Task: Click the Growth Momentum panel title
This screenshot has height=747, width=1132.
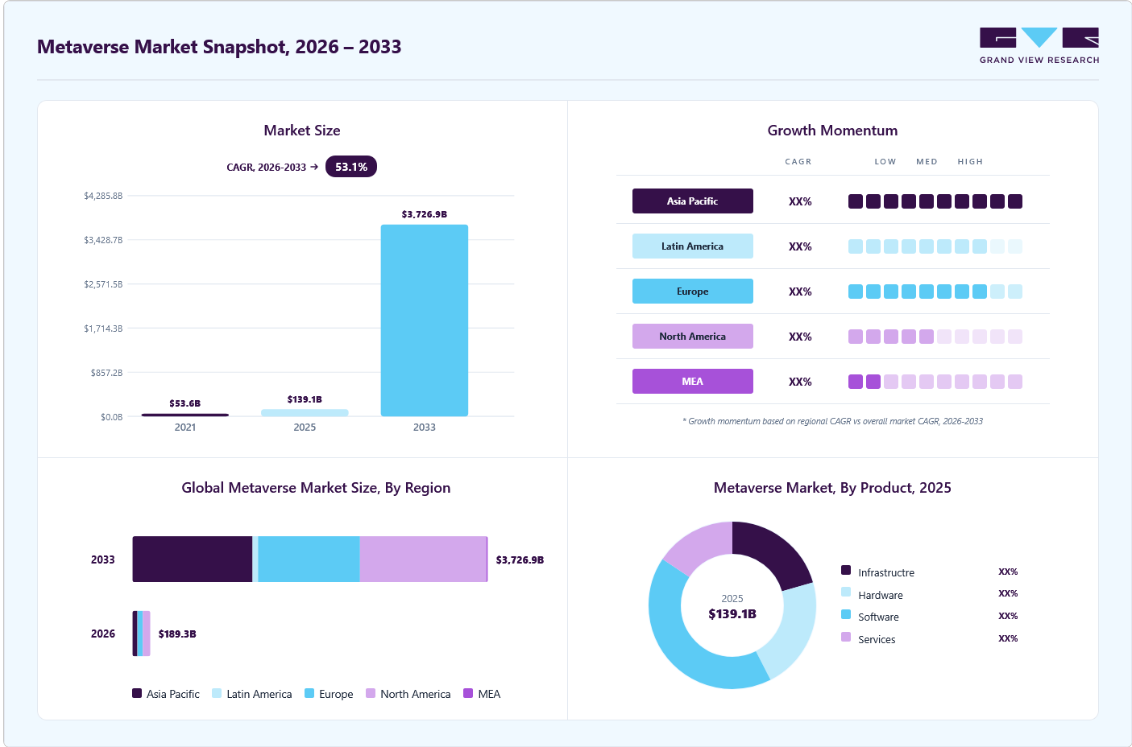Action: coord(832,131)
